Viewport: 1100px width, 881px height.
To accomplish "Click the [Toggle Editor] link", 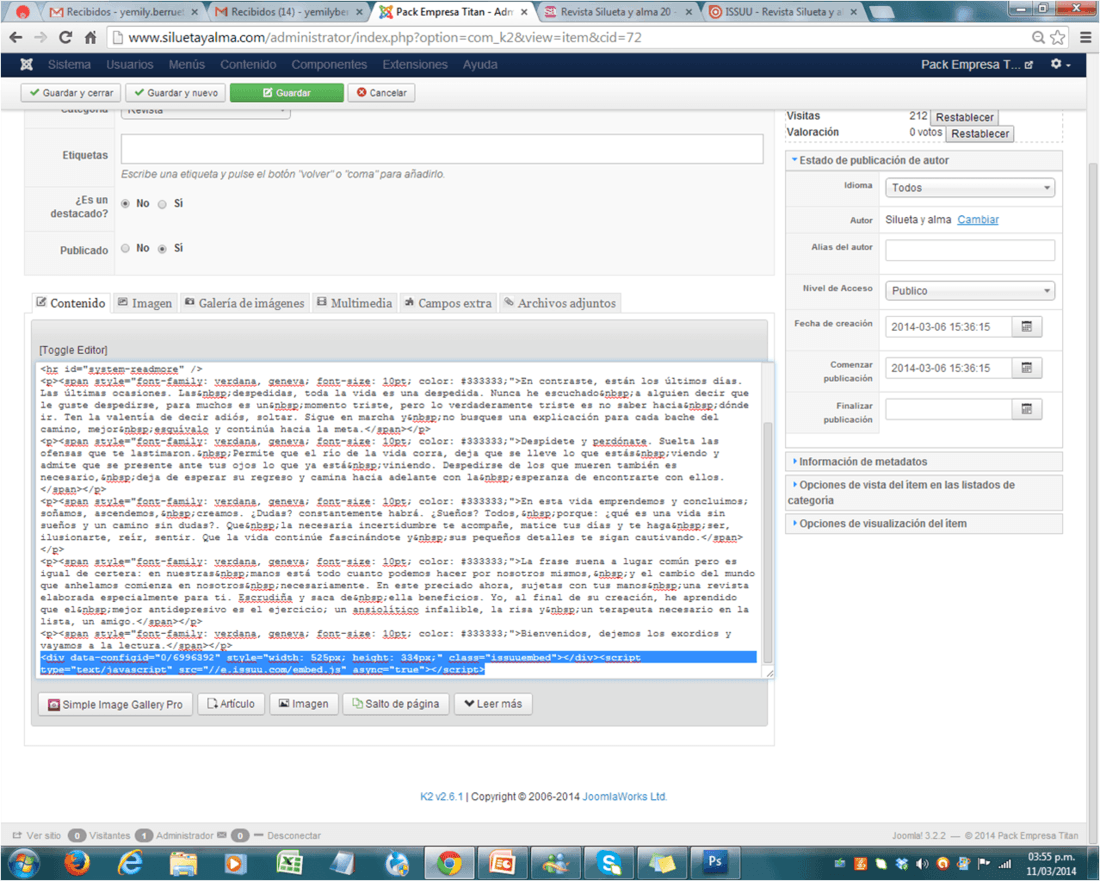I will [x=74, y=350].
